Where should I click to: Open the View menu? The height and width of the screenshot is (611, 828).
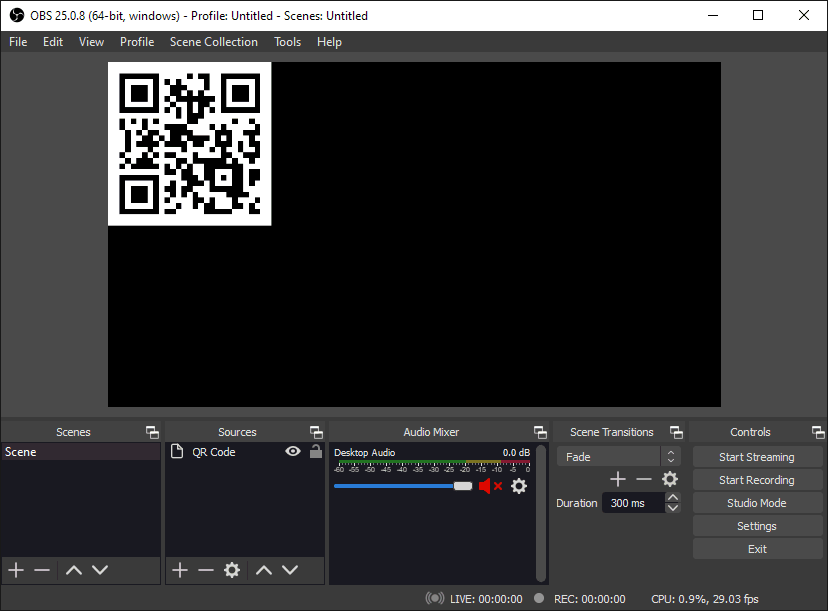91,42
